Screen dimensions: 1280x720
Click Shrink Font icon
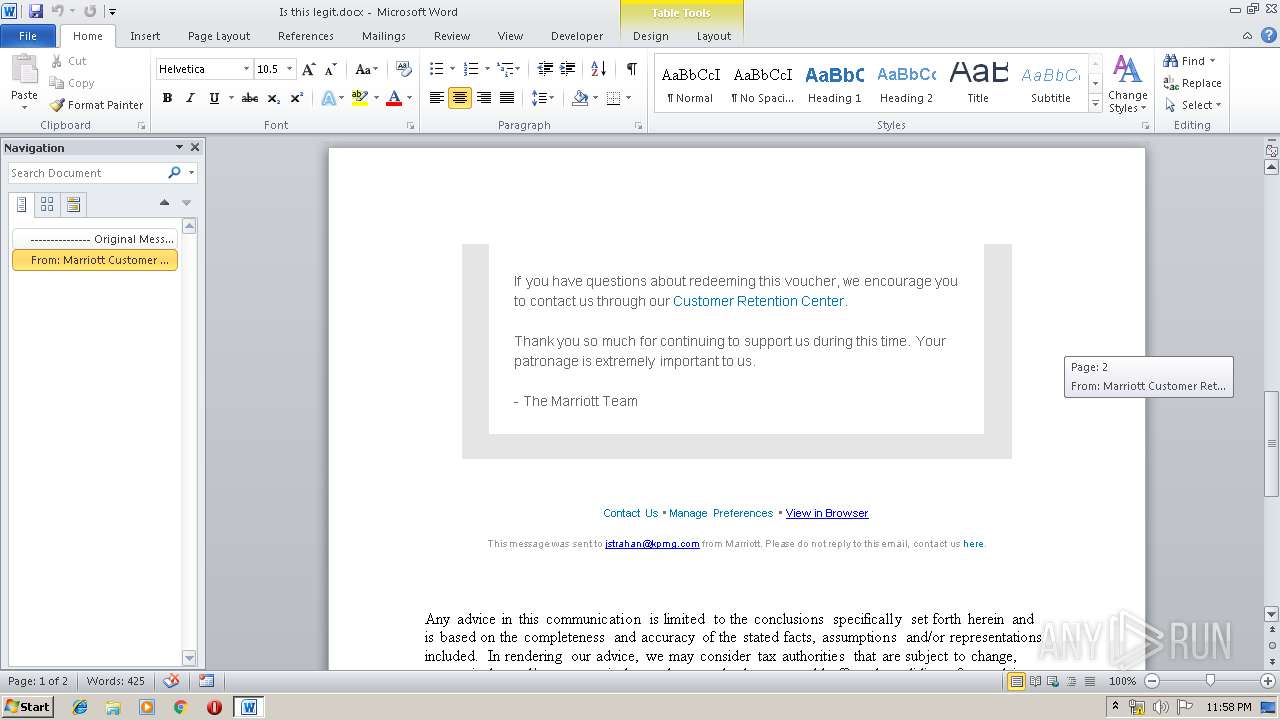pyautogui.click(x=331, y=69)
